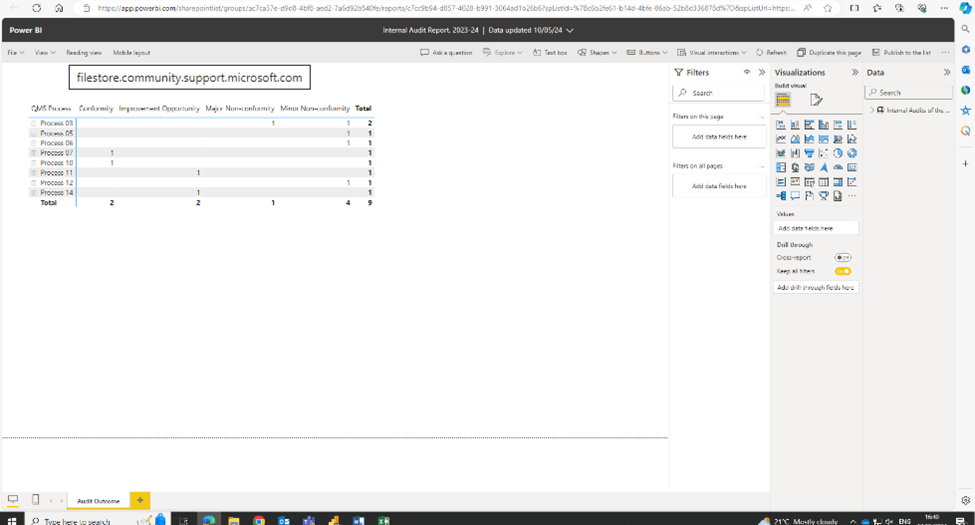The image size is (975, 525).
Task: Open the Power BI toolbar more options
Action: click(x=945, y=53)
